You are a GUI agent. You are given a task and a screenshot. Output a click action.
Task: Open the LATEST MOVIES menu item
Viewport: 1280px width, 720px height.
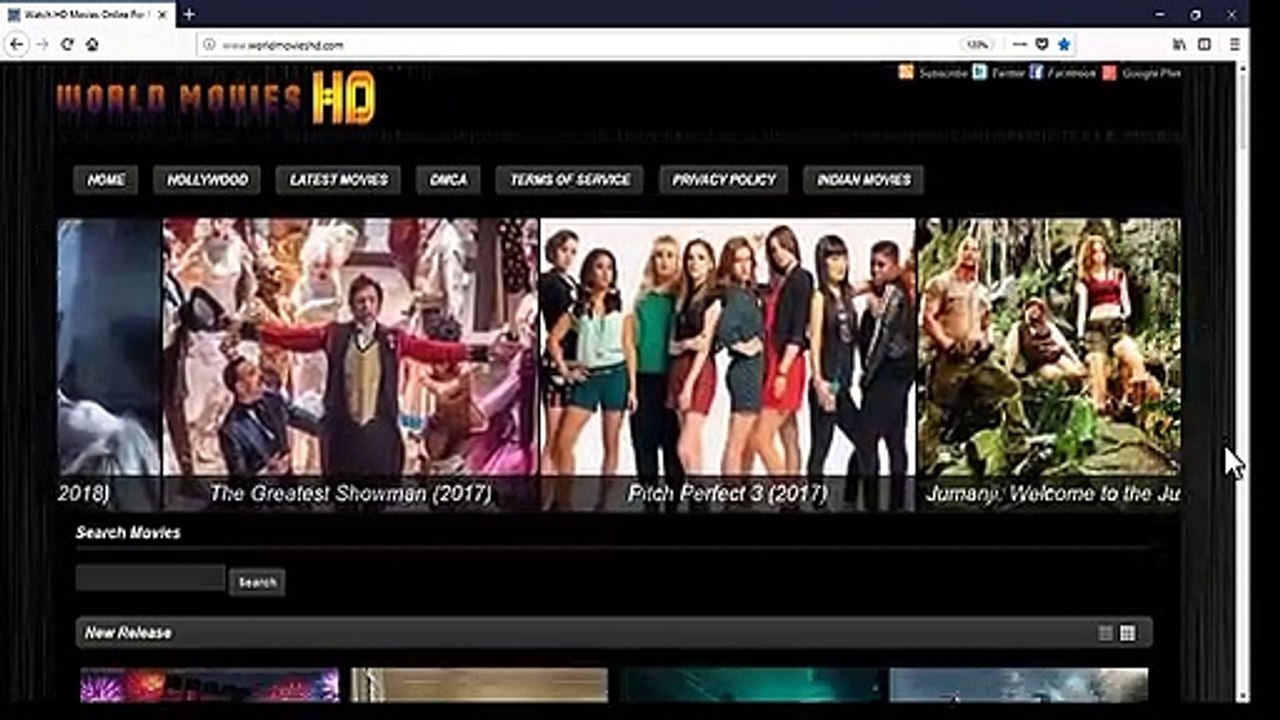pos(338,180)
